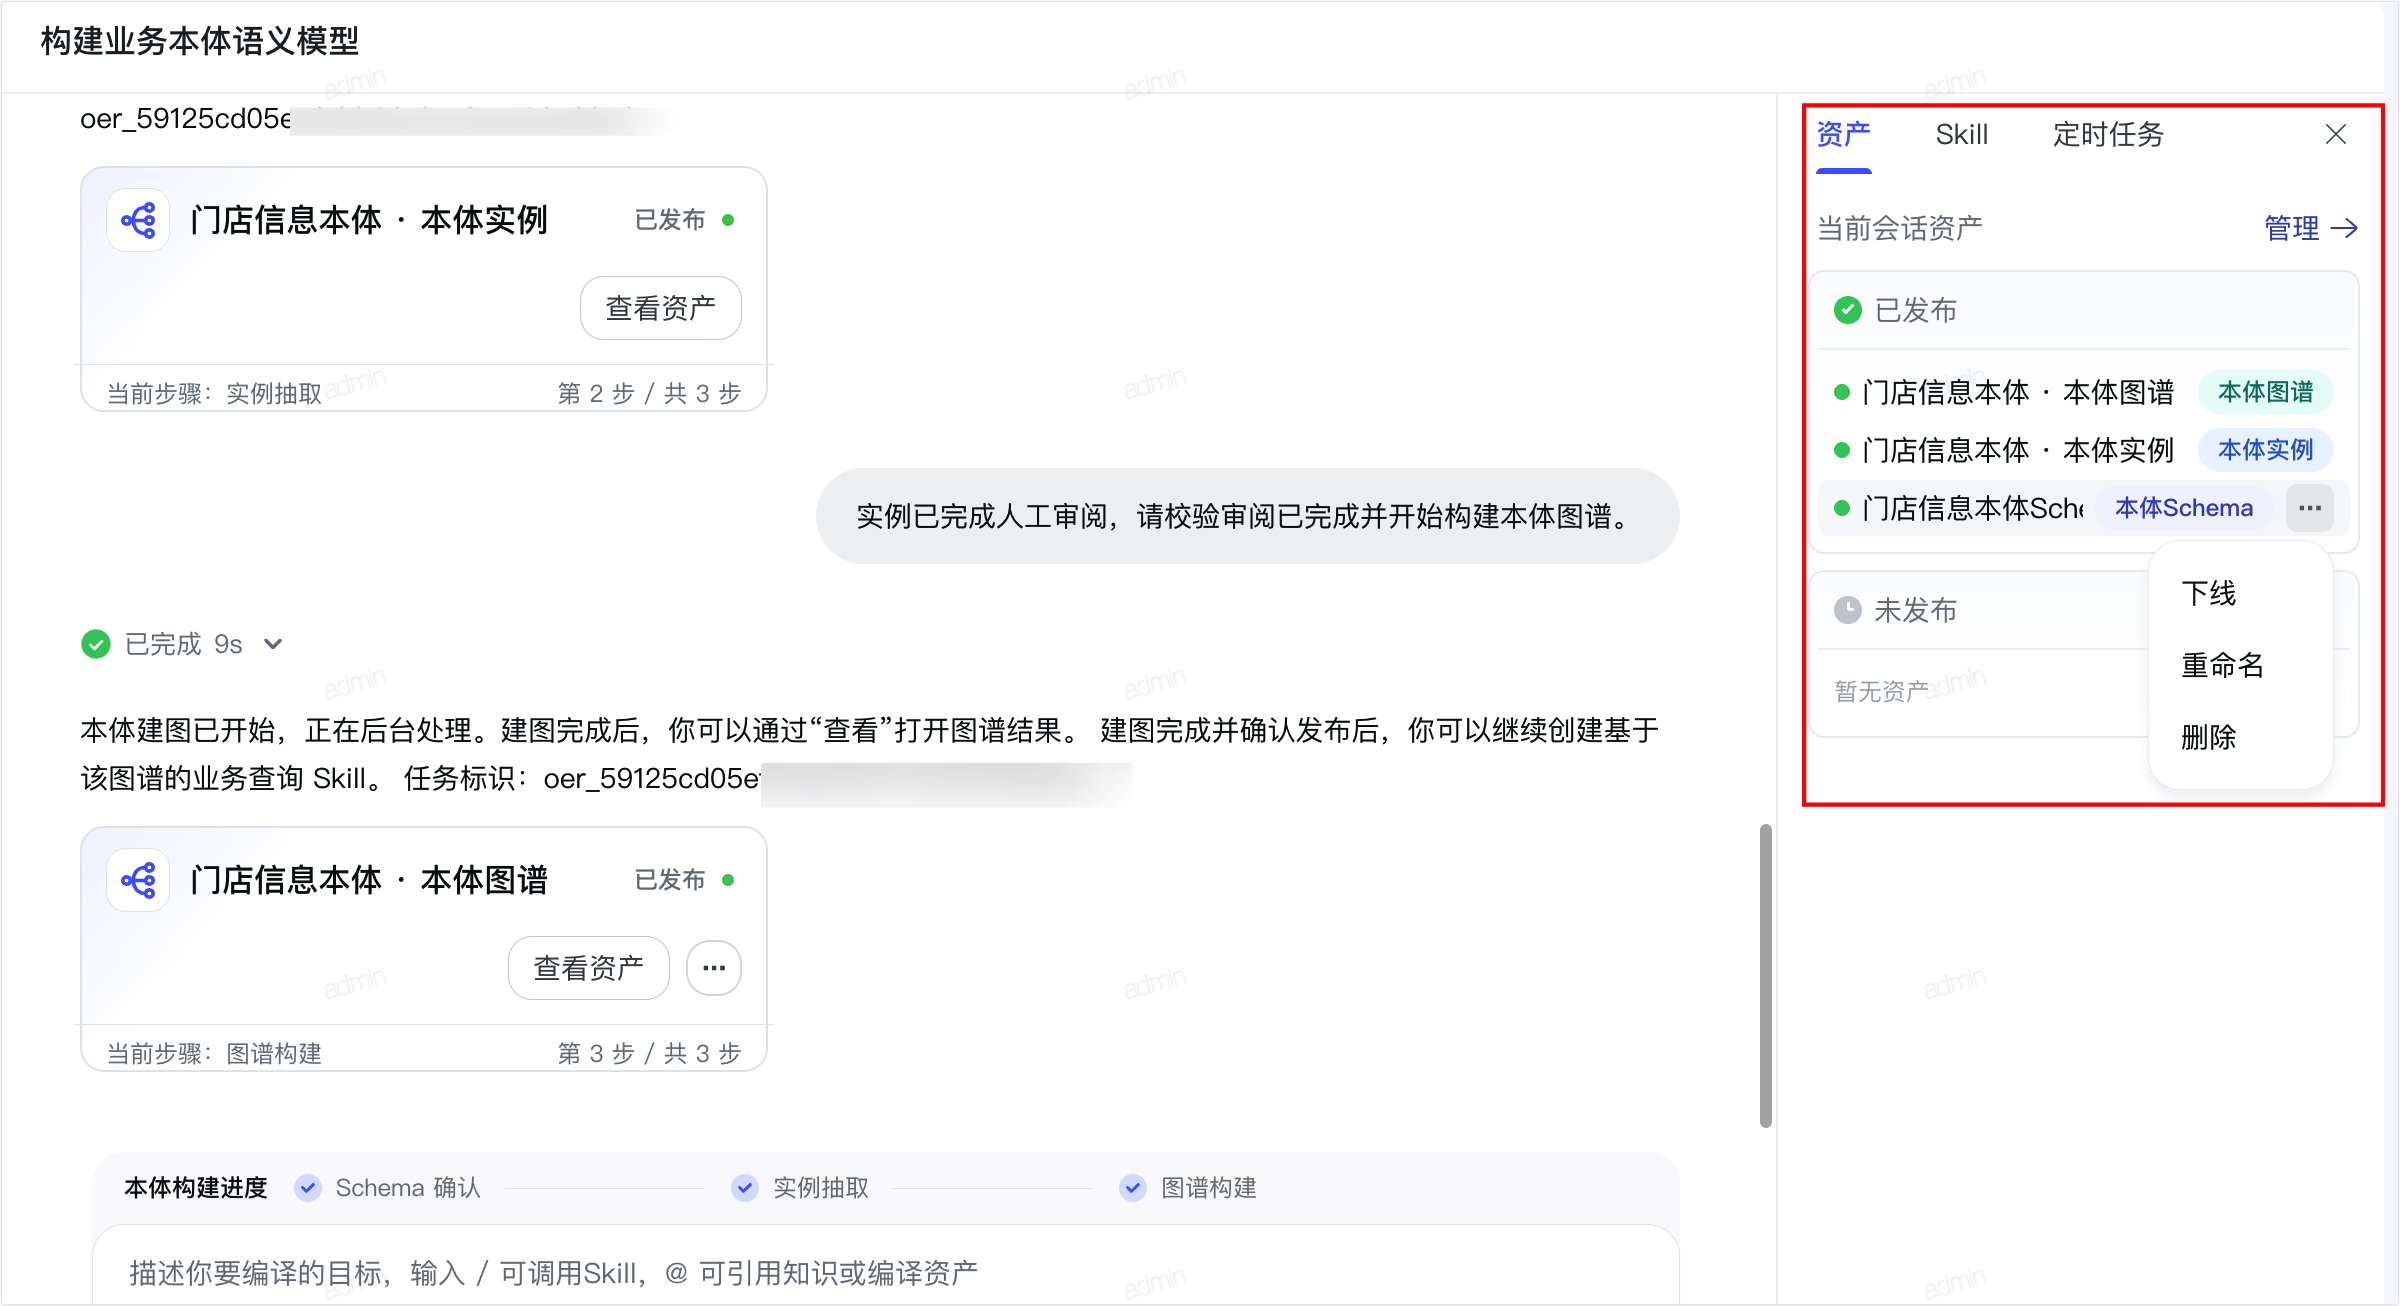2400x1306 pixels.
Task: Switch to the 资产 tab
Action: click(x=1843, y=134)
